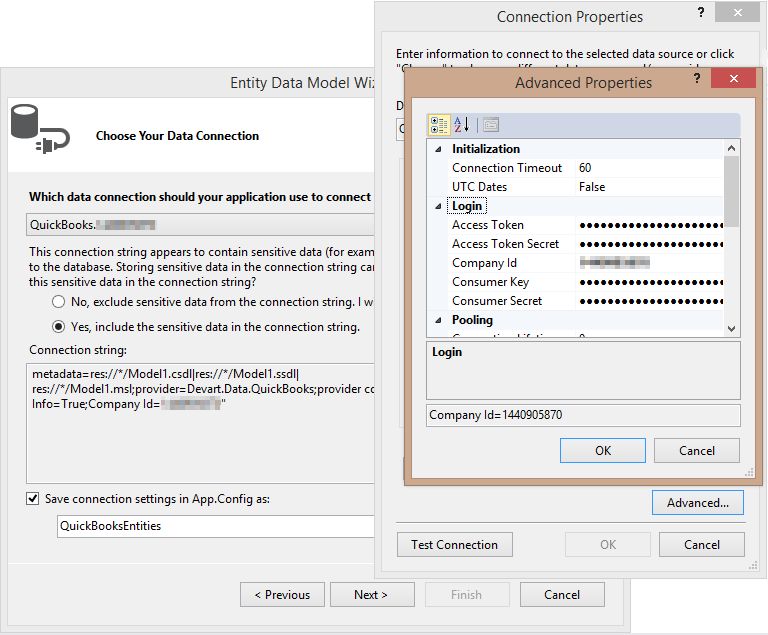Collapse the Initialization property category
This screenshot has width=768, height=635.
point(437,149)
